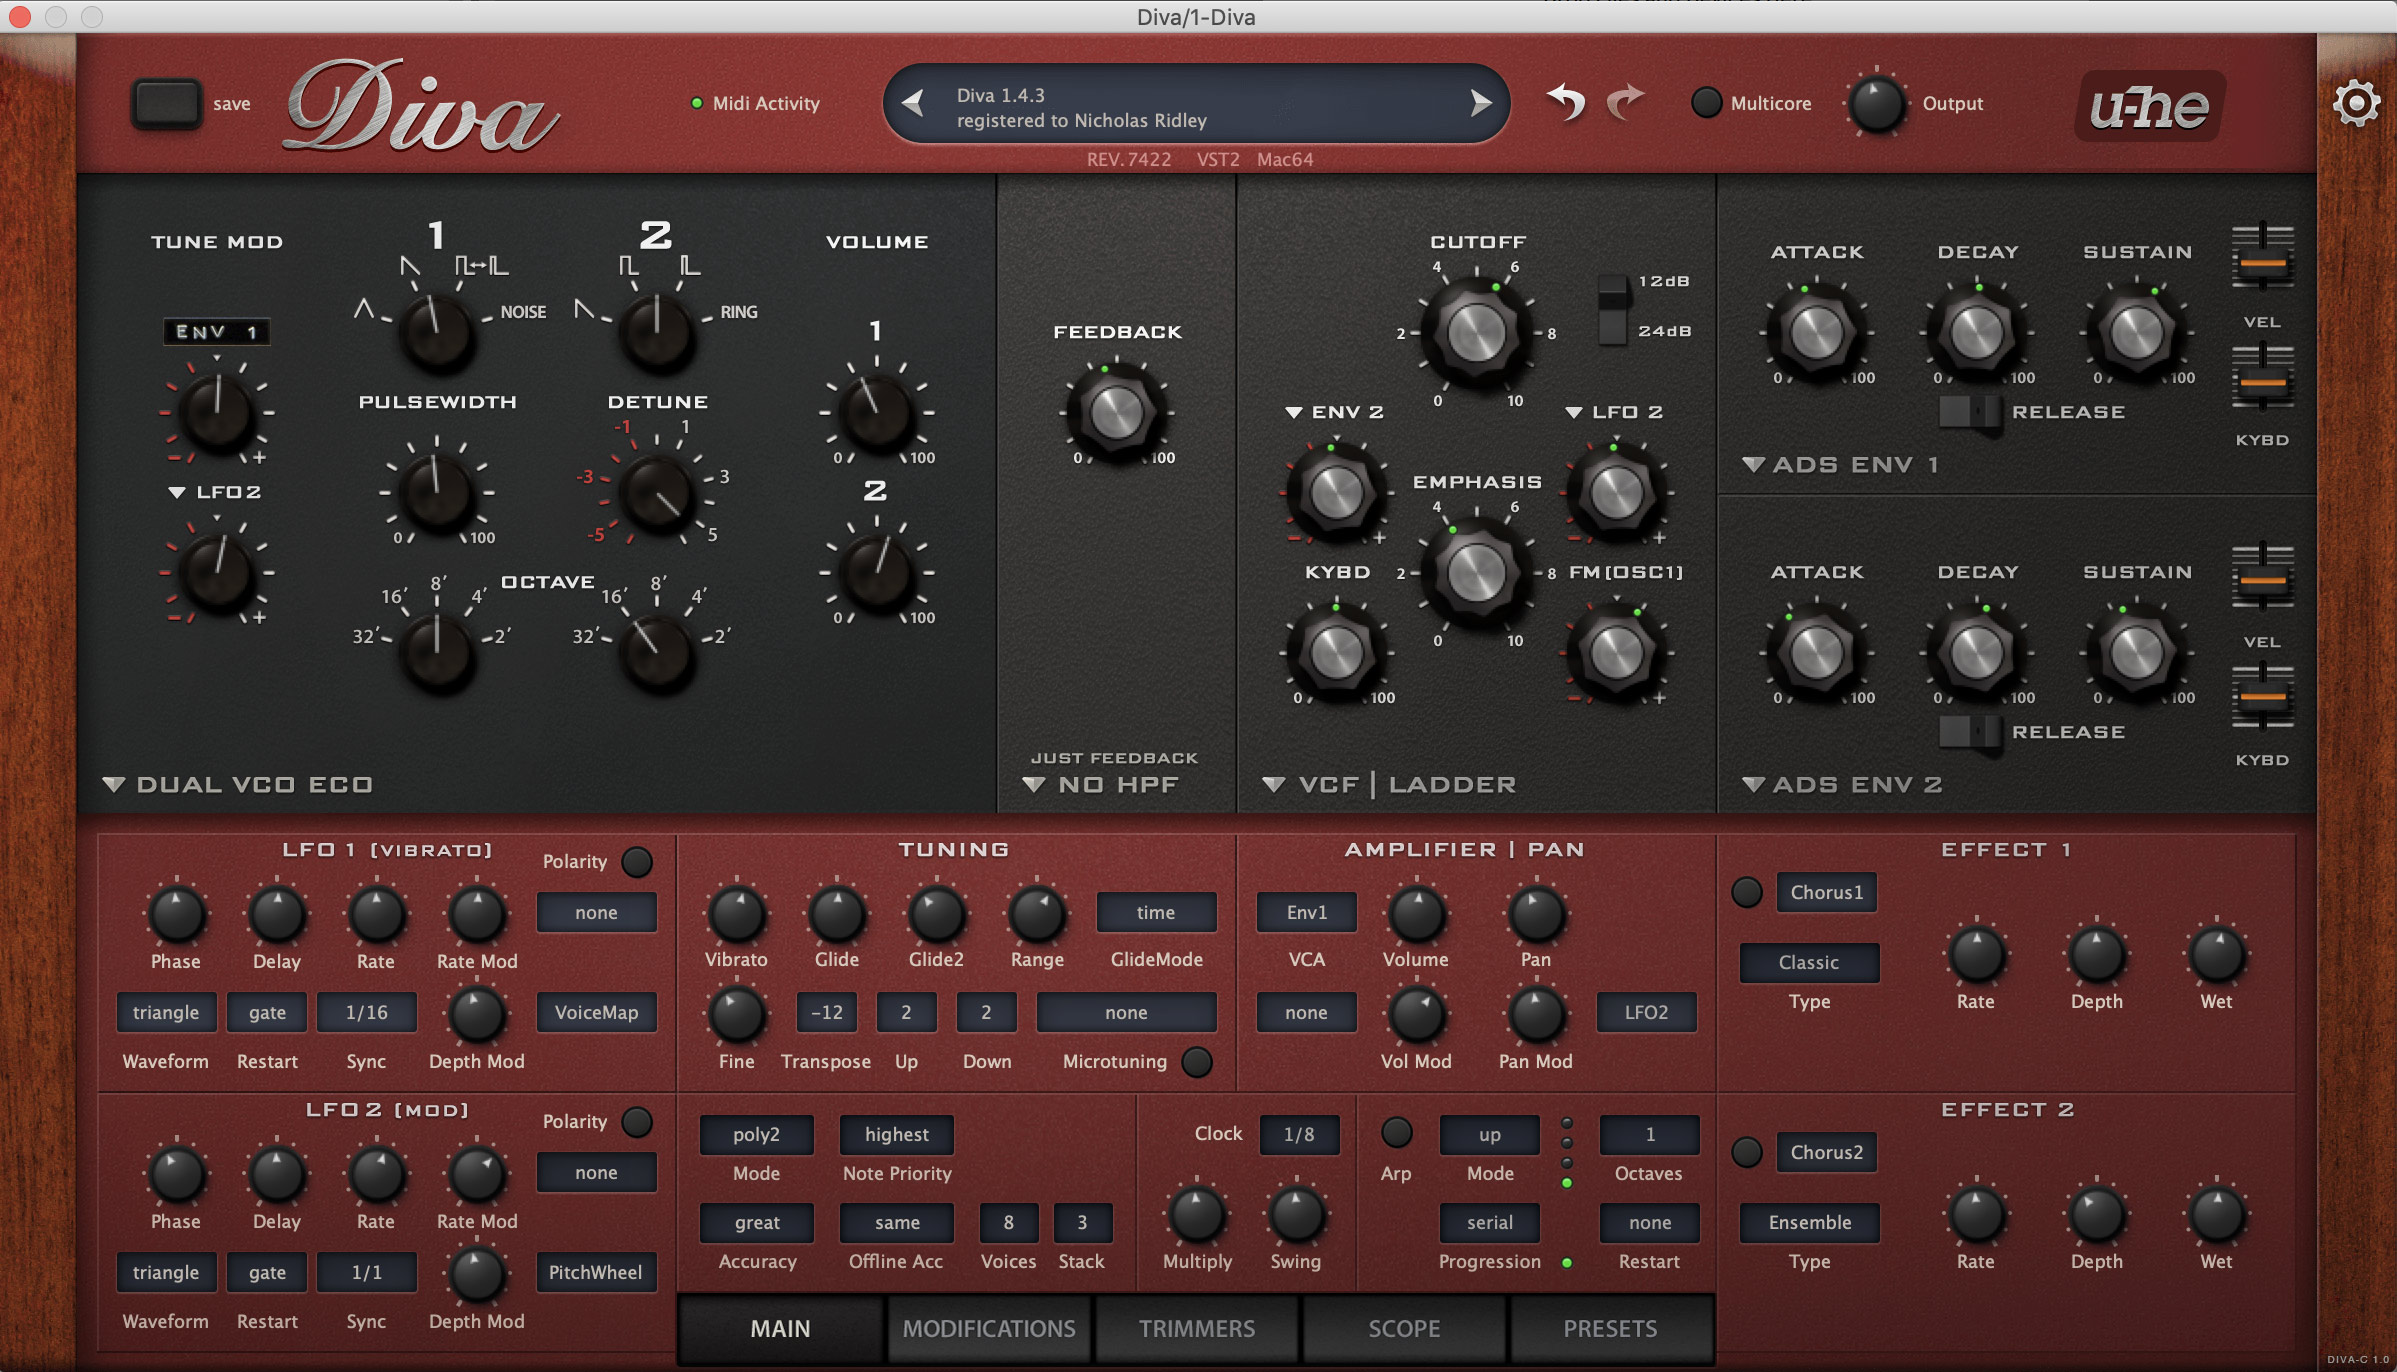The image size is (2397, 1372).
Task: Click the LFO 1 triangle Waveform button
Action: pos(166,1012)
